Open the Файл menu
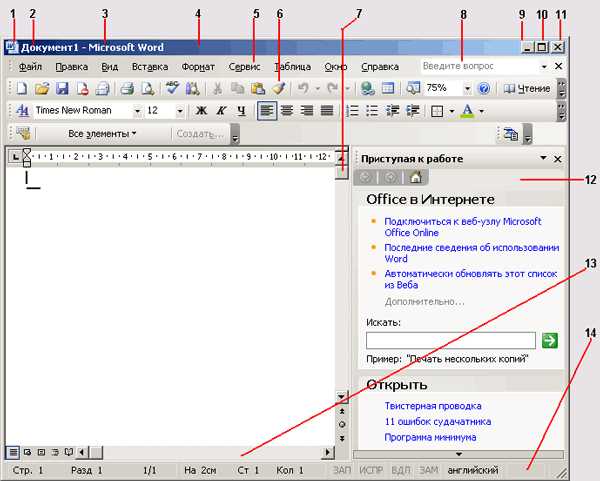This screenshot has height=481, width=600. [x=30, y=67]
